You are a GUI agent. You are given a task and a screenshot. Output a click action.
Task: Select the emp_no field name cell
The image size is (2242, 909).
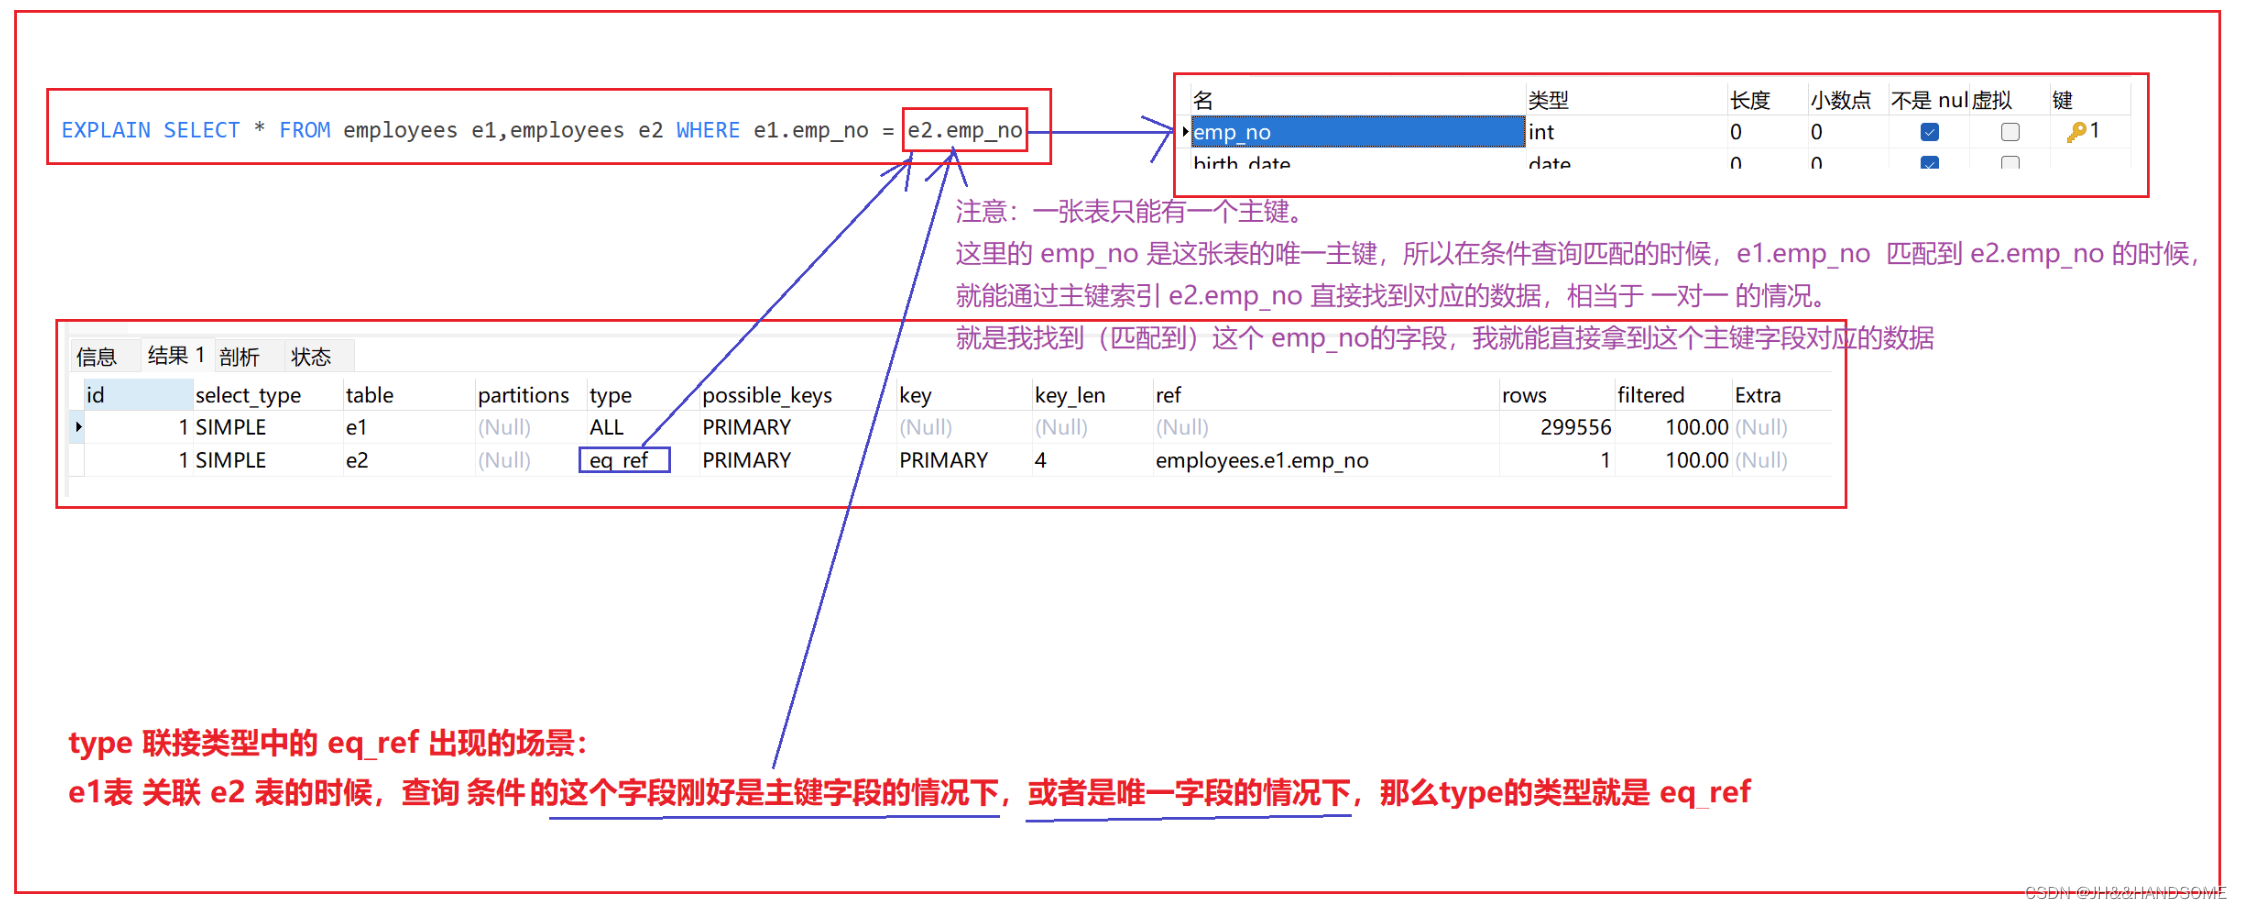pos(1357,131)
